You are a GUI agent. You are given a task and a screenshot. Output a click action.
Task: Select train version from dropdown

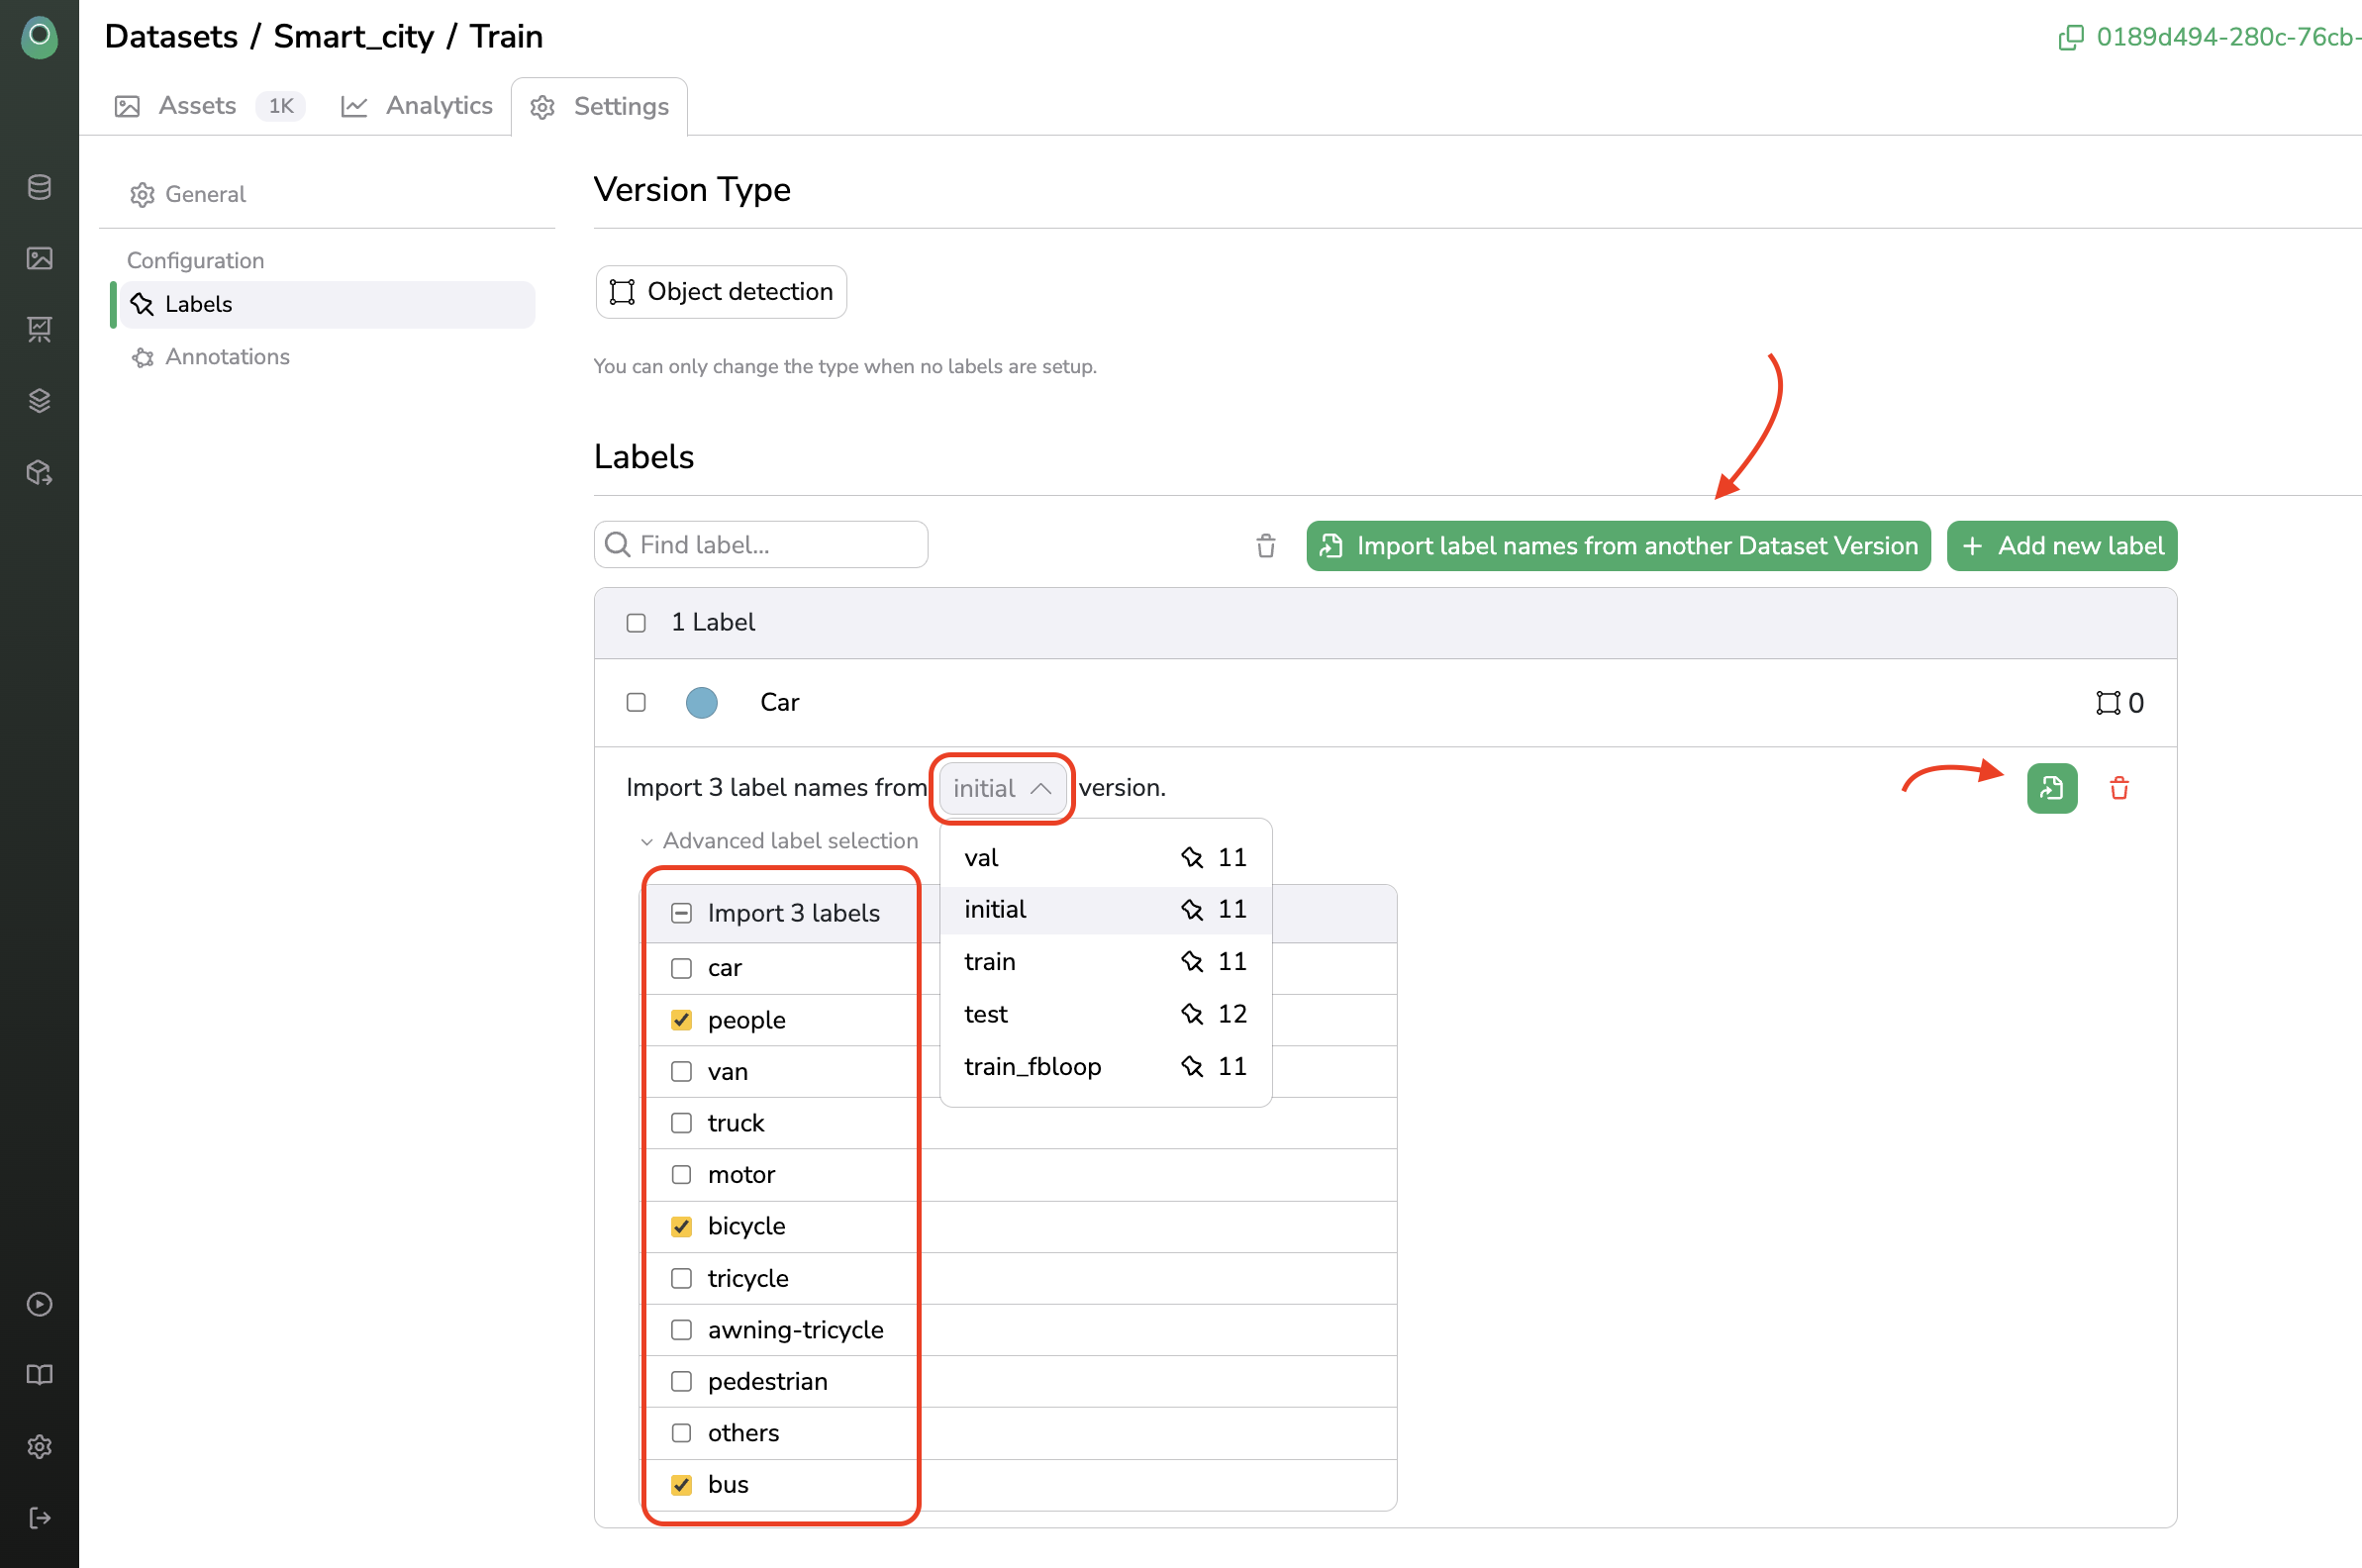1105,962
